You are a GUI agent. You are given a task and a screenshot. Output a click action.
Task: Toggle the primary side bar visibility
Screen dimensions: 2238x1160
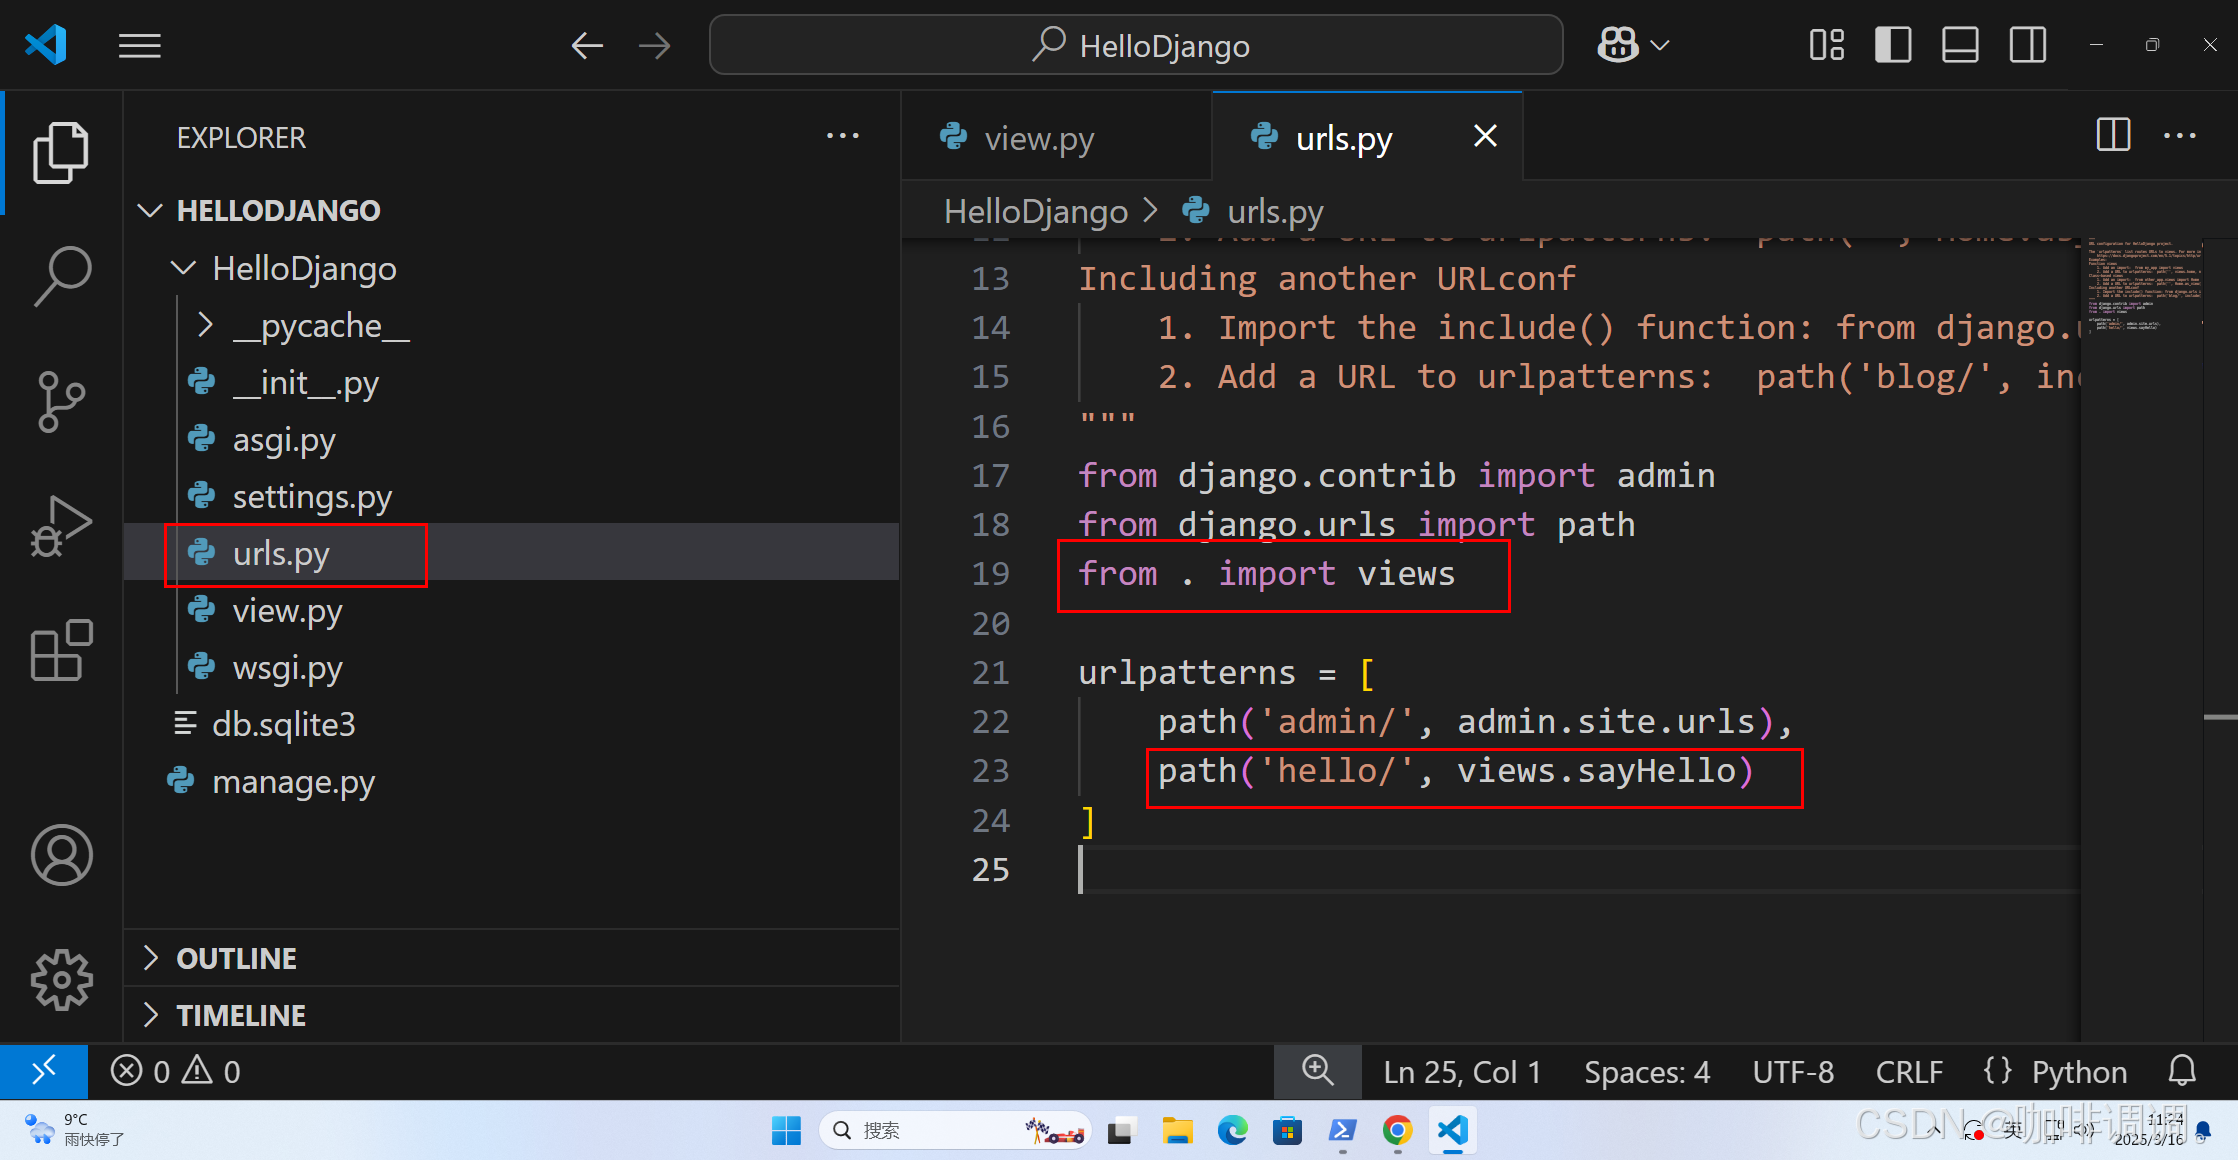pos(1893,46)
